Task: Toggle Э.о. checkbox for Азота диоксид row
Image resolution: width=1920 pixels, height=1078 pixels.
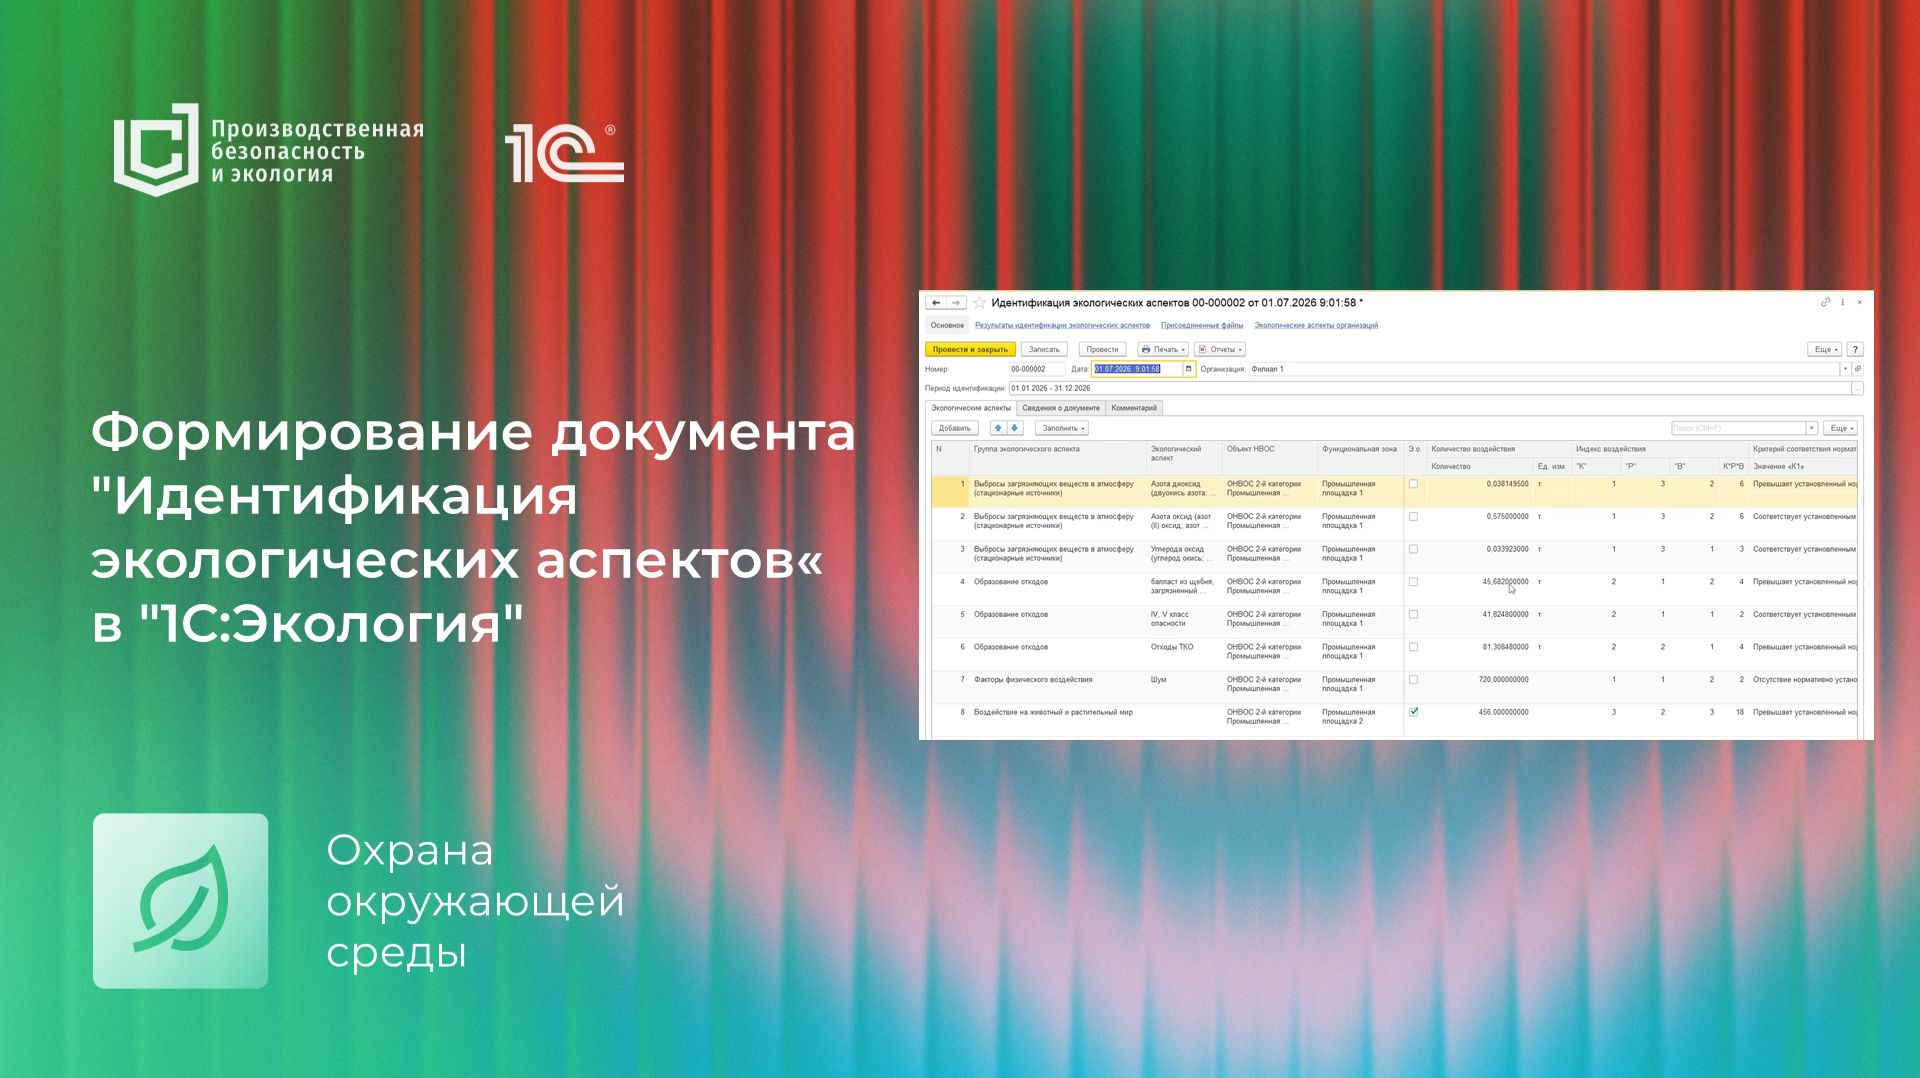Action: (1413, 484)
